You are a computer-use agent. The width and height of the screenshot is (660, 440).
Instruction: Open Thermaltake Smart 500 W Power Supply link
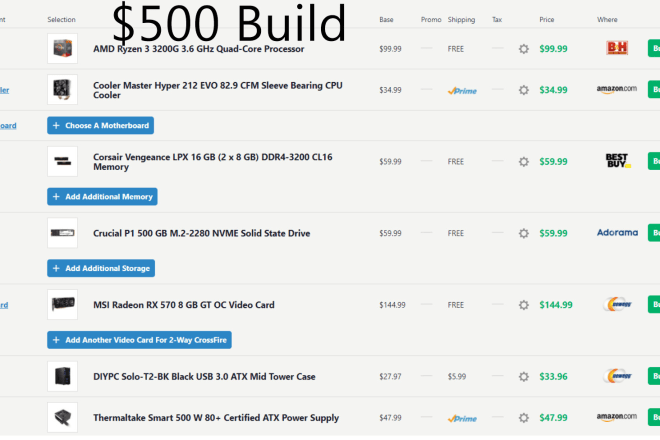216,418
